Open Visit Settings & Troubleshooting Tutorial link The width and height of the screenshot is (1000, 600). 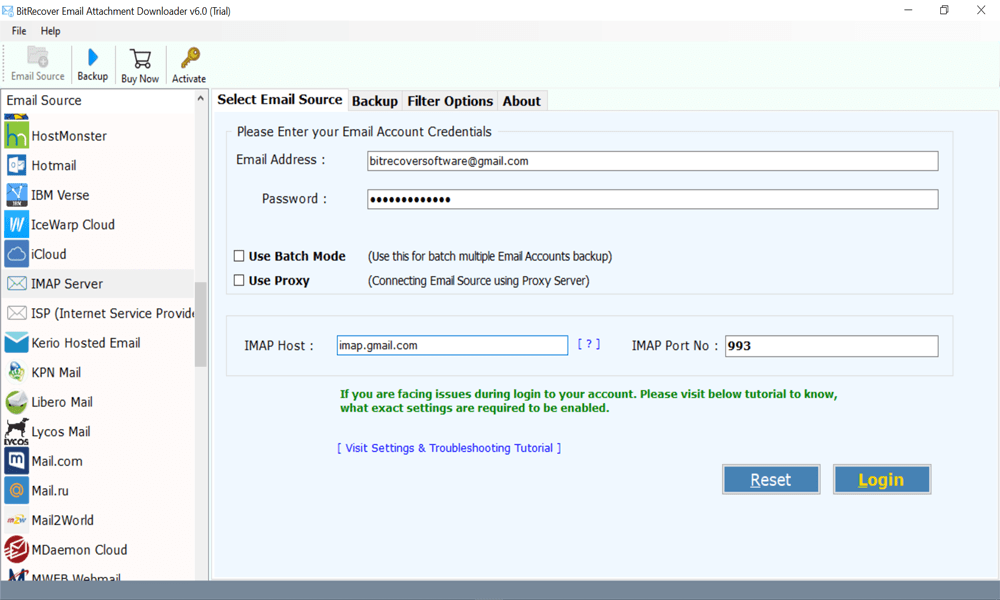pyautogui.click(x=449, y=448)
